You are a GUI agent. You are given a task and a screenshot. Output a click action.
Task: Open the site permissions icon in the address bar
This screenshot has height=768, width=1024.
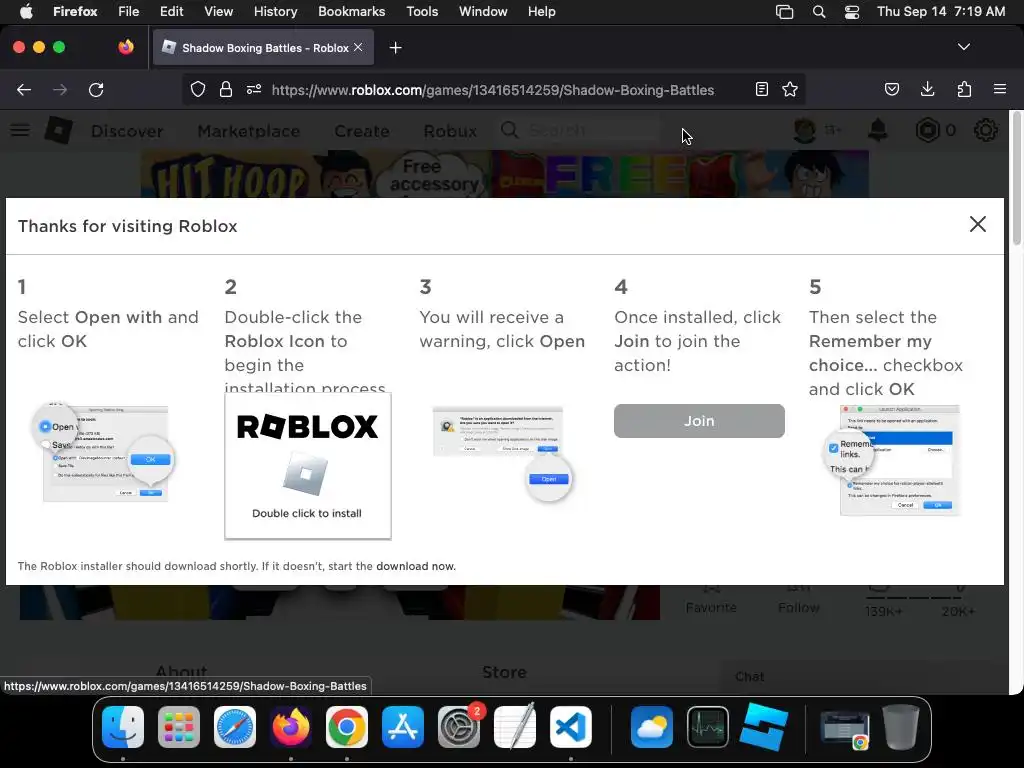click(254, 89)
